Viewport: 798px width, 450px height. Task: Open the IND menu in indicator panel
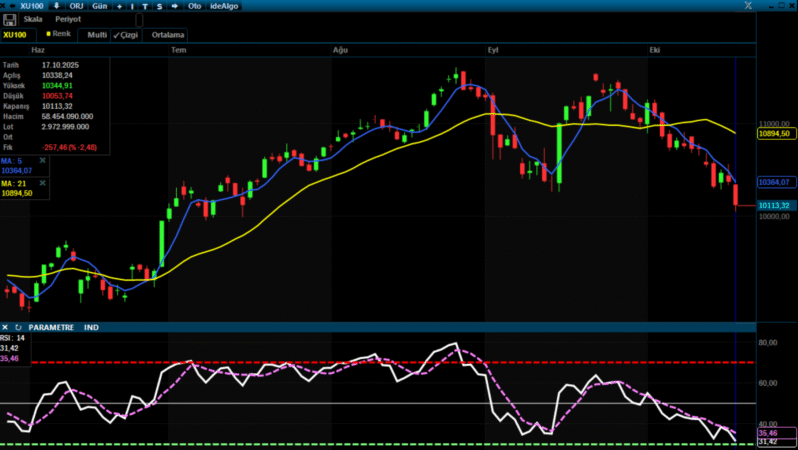pyautogui.click(x=92, y=327)
